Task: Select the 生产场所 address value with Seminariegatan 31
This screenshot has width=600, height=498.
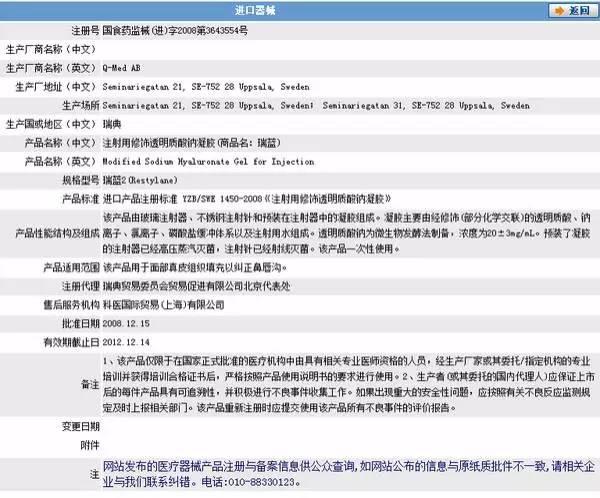Action: pyautogui.click(x=316, y=105)
